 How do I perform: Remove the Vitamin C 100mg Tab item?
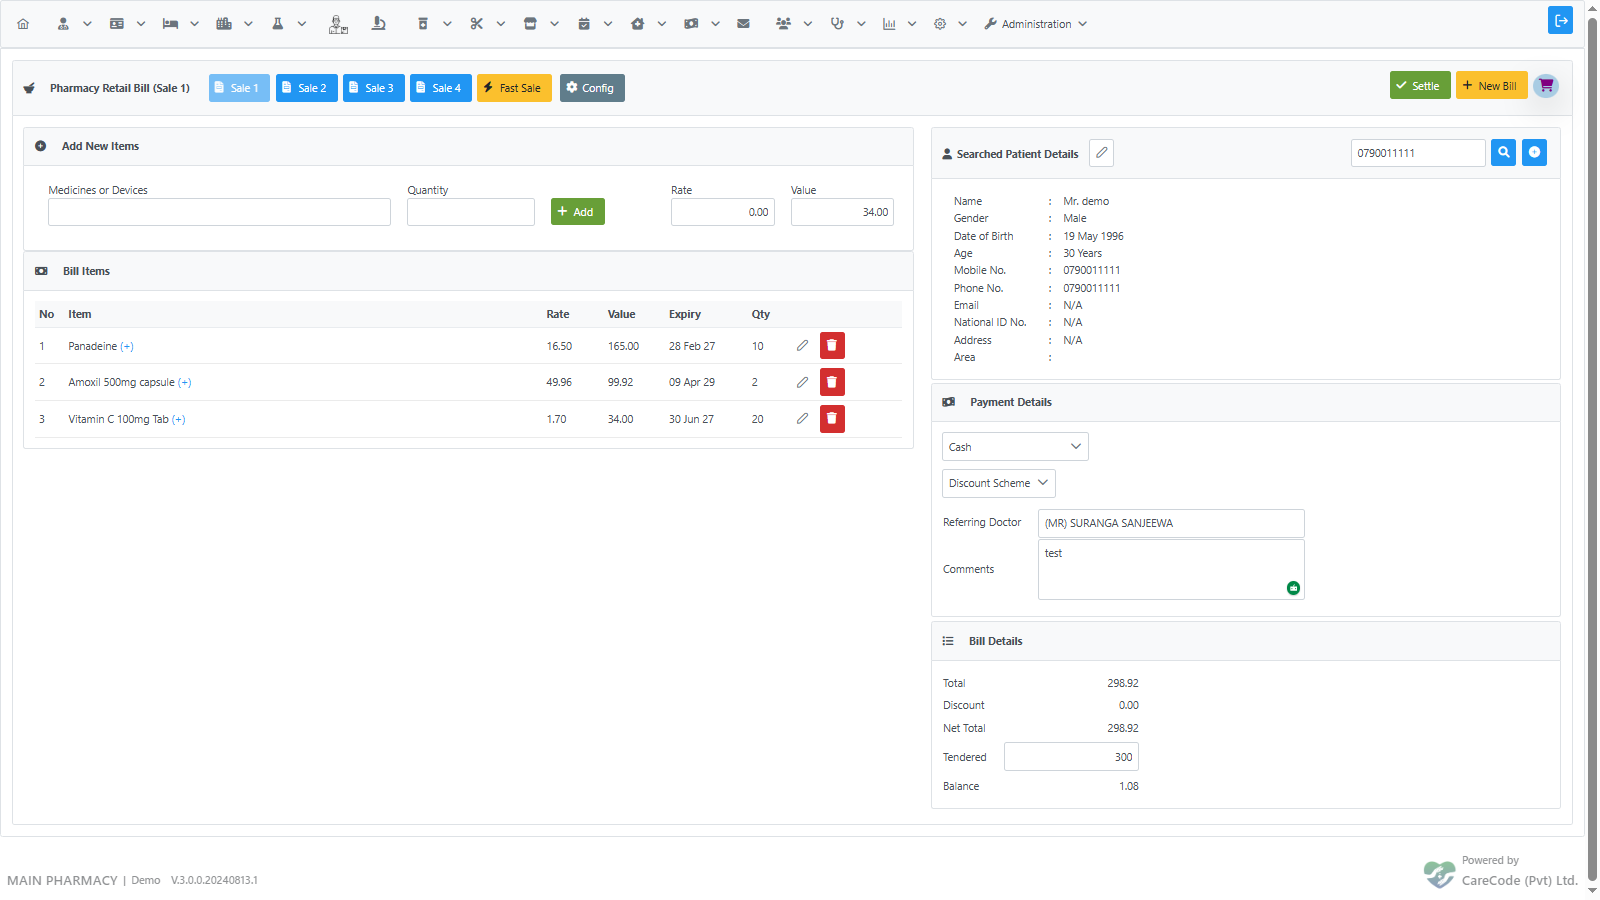[x=832, y=419]
